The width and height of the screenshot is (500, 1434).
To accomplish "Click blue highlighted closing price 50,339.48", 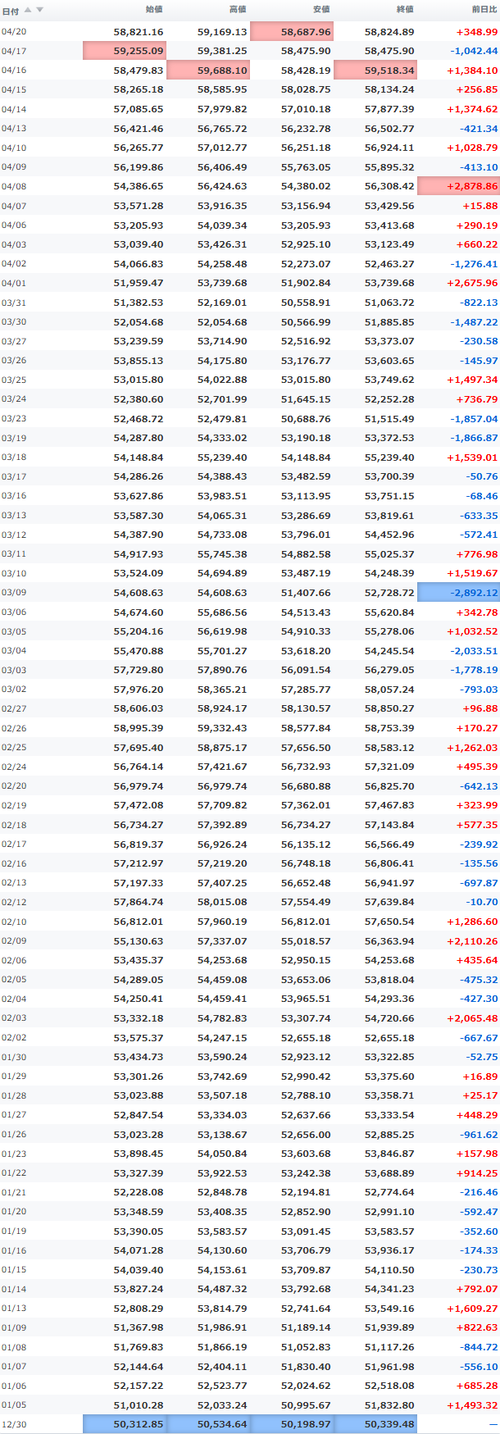I will (x=376, y=1423).
